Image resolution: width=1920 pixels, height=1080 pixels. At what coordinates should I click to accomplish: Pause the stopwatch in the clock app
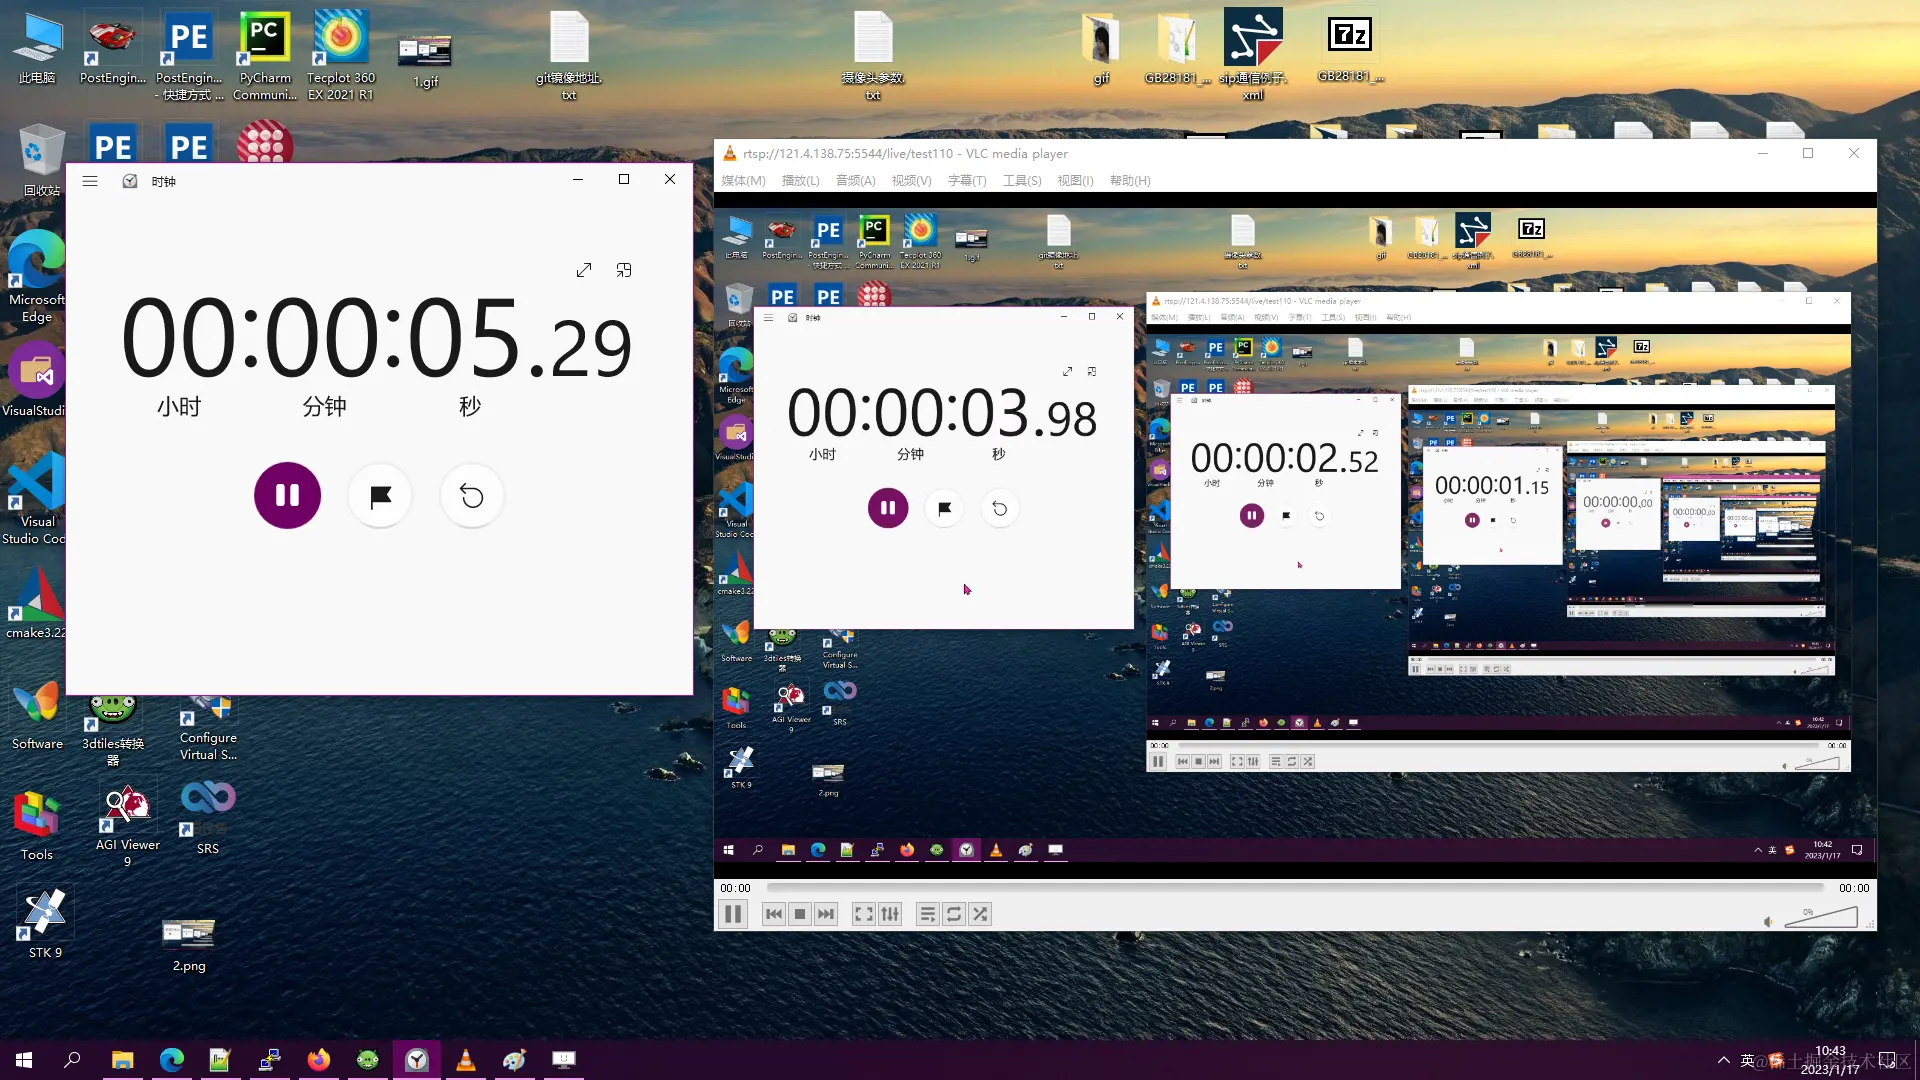tap(287, 495)
